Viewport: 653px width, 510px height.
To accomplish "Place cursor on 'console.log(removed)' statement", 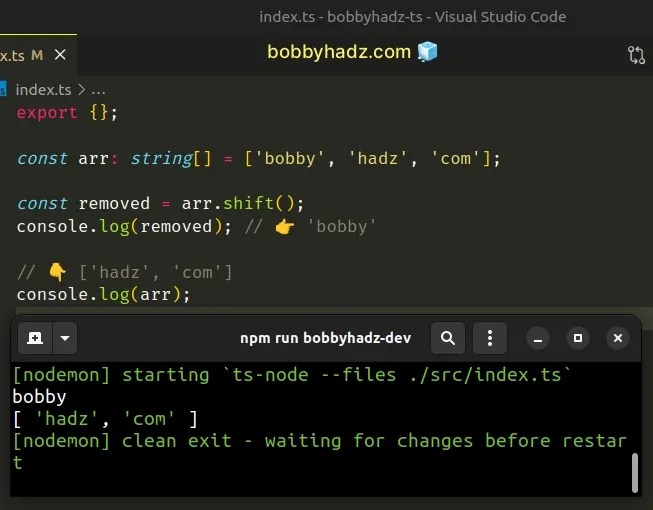I will point(124,227).
